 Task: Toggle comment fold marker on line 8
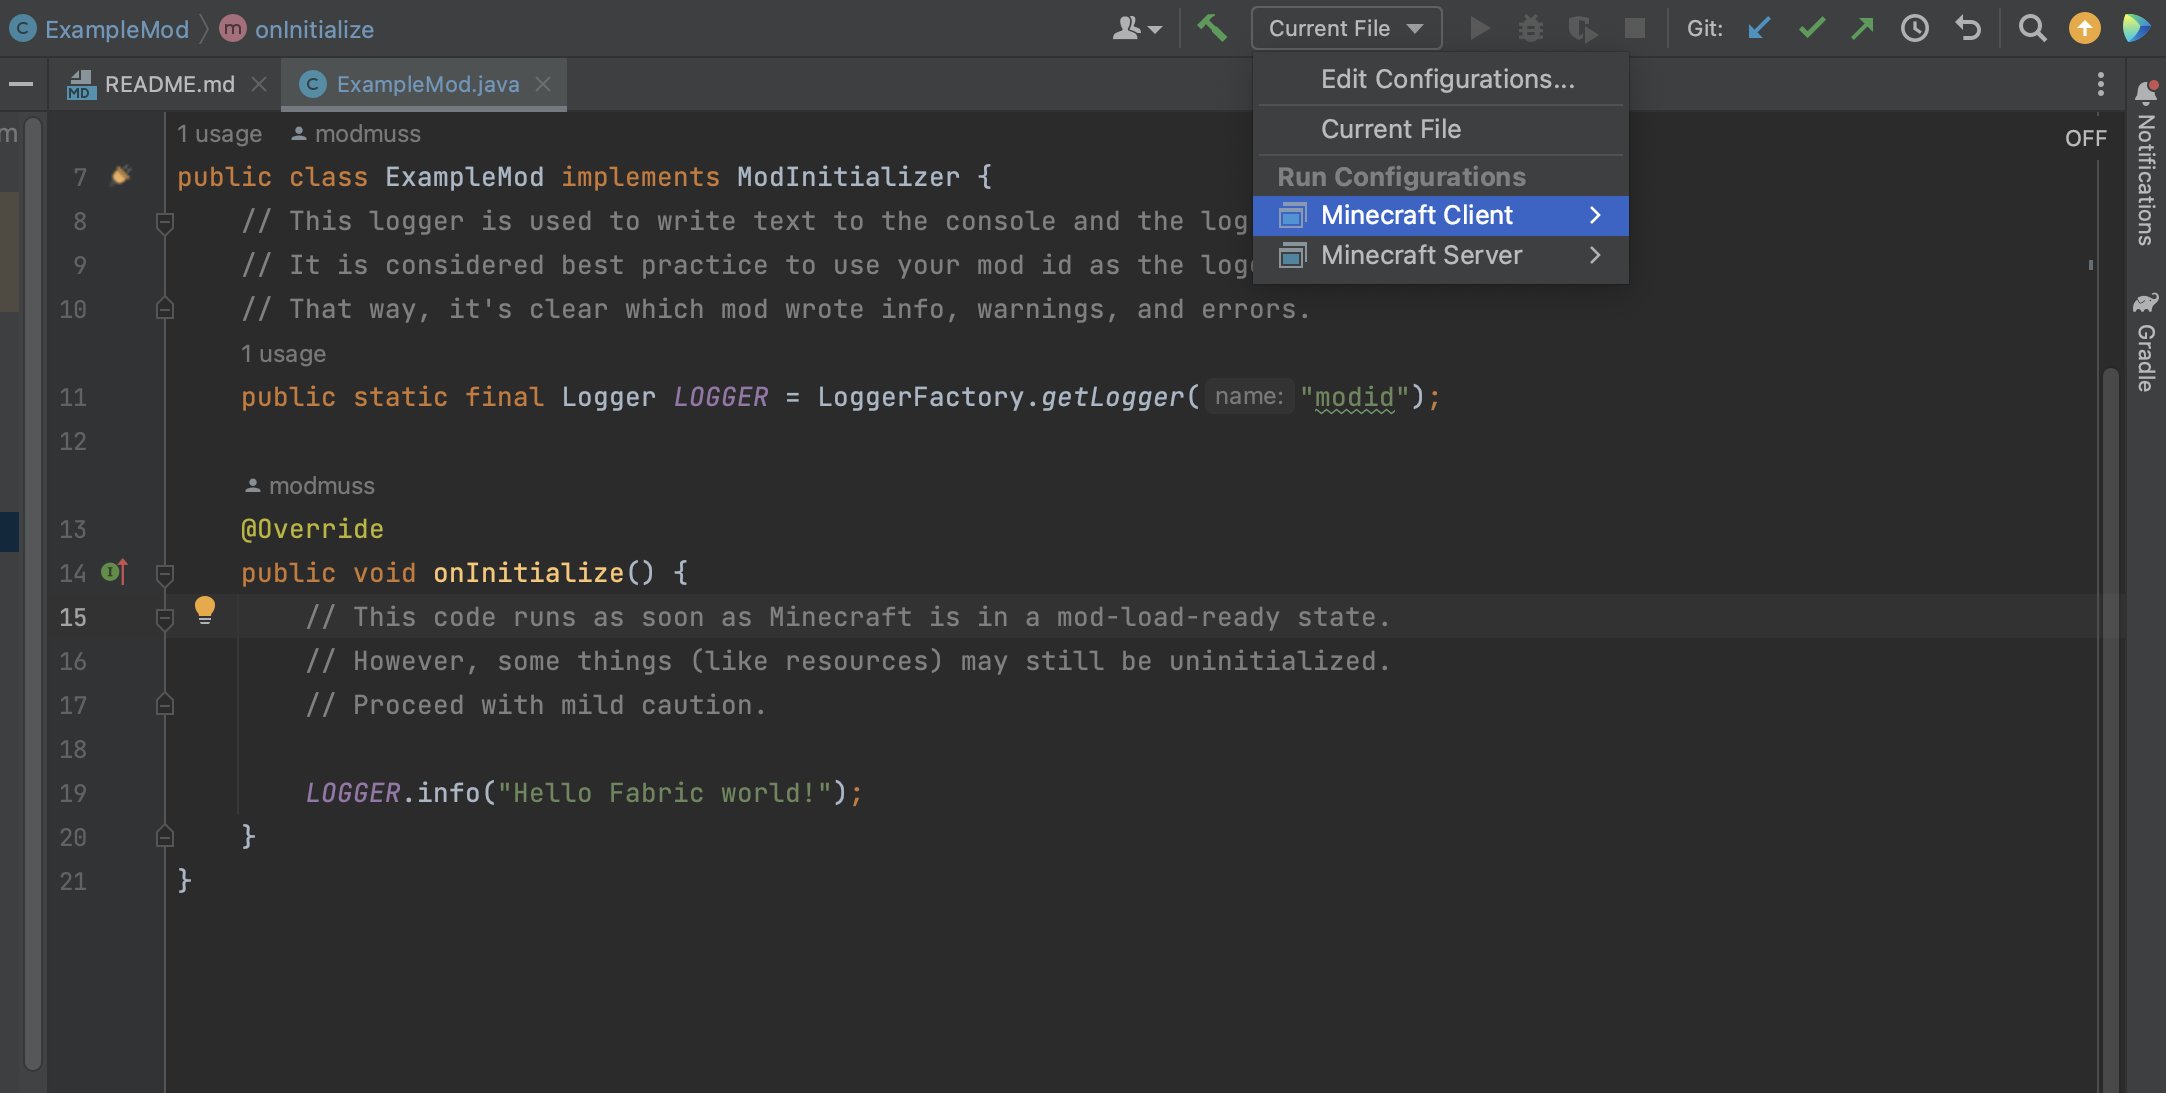165,222
